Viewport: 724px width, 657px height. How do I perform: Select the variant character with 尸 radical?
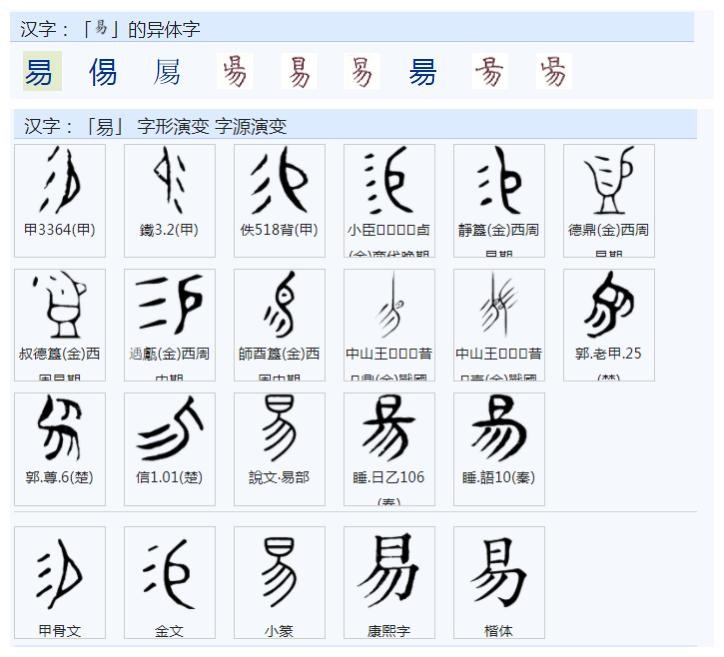click(x=168, y=72)
